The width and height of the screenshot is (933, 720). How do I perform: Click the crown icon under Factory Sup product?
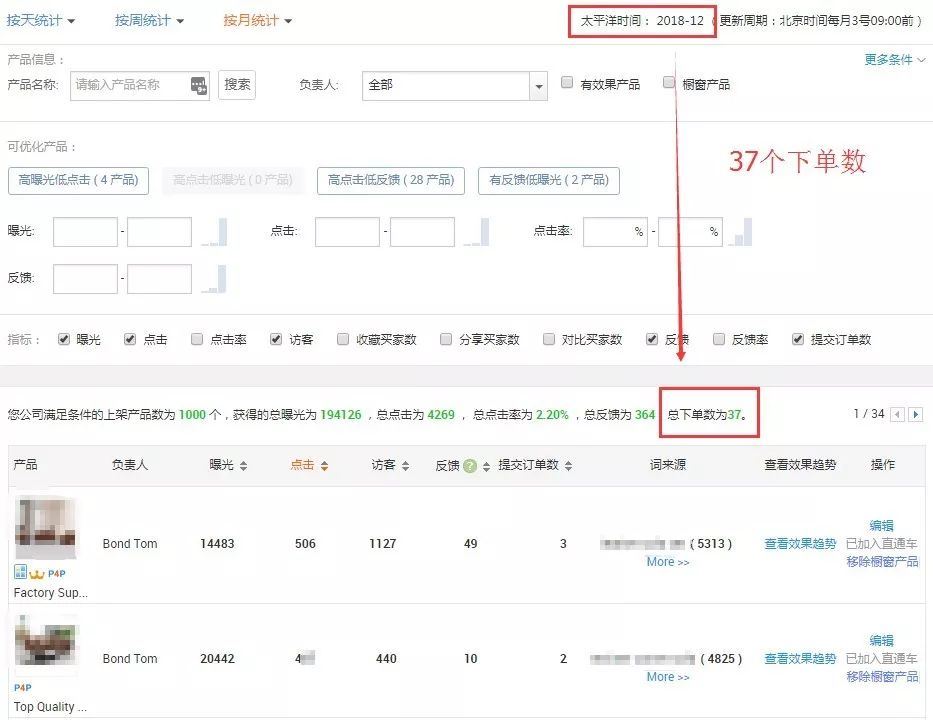pos(37,574)
